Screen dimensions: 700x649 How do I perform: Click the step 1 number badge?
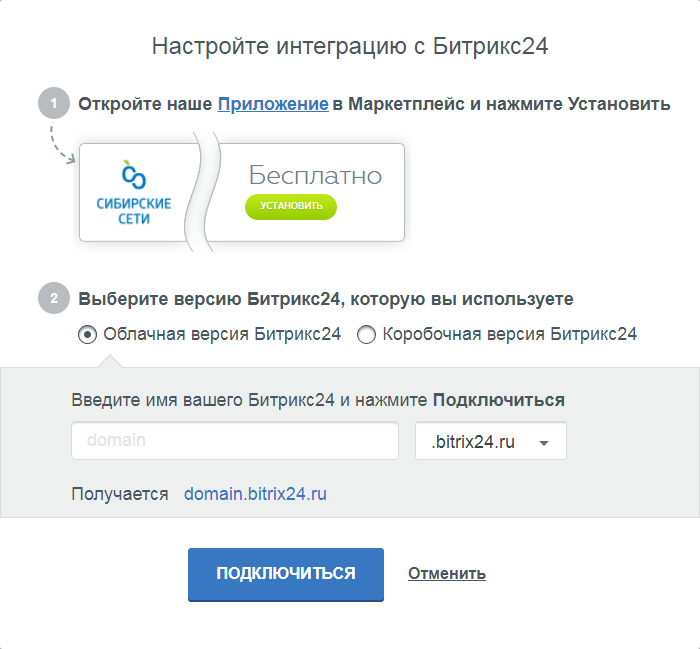click(x=53, y=103)
